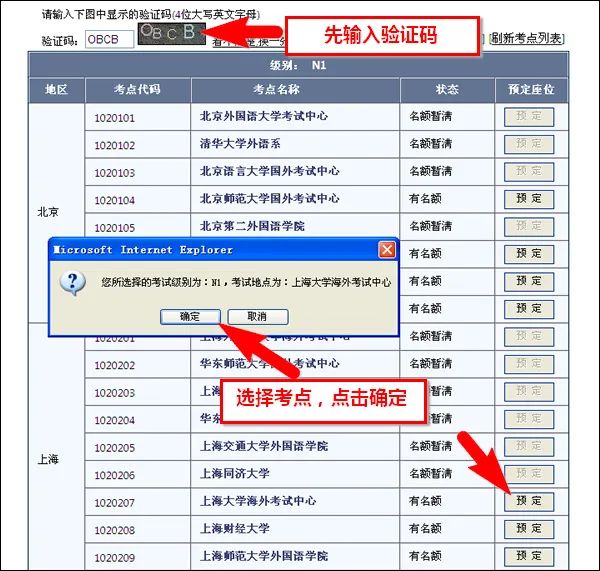Click disabled 预定 for 清华大学外语系
Image resolution: width=600 pixels, height=571 pixels.
click(x=529, y=144)
